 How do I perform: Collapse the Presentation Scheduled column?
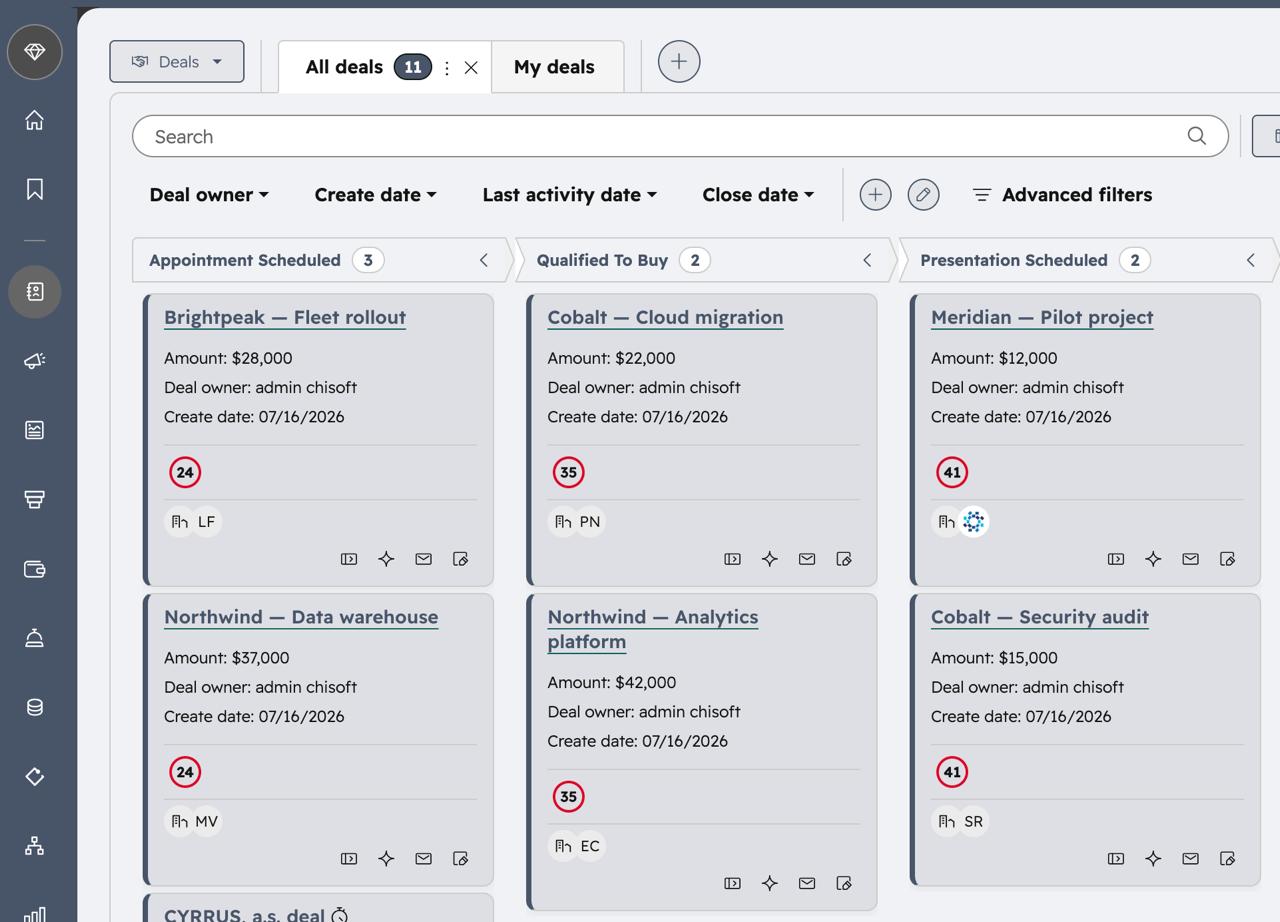point(1251,260)
